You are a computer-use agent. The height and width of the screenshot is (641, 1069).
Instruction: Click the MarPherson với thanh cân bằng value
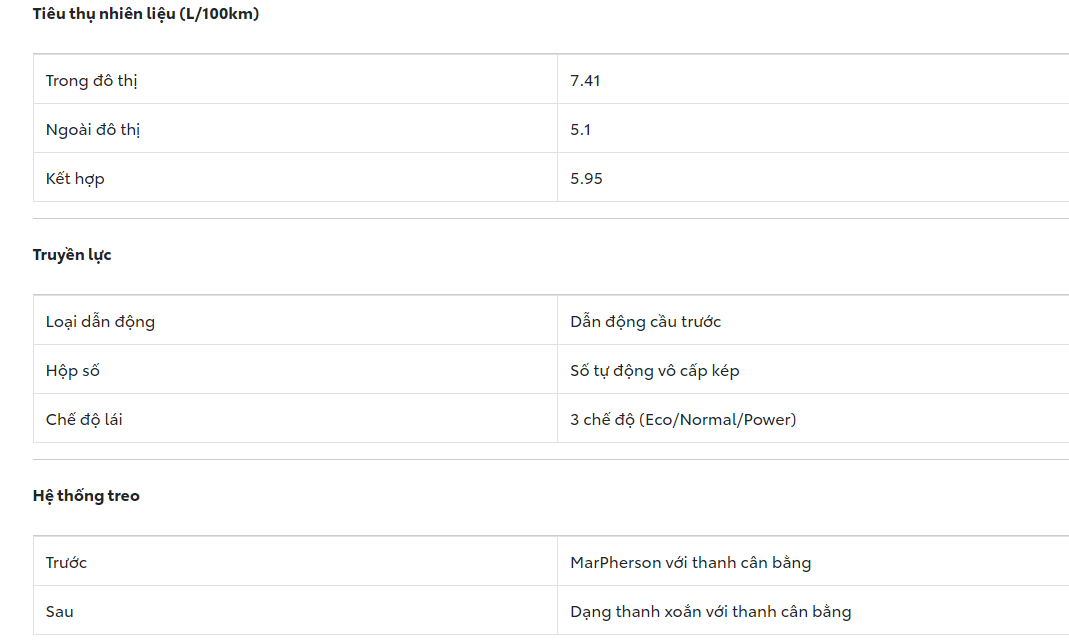pyautogui.click(x=690, y=562)
